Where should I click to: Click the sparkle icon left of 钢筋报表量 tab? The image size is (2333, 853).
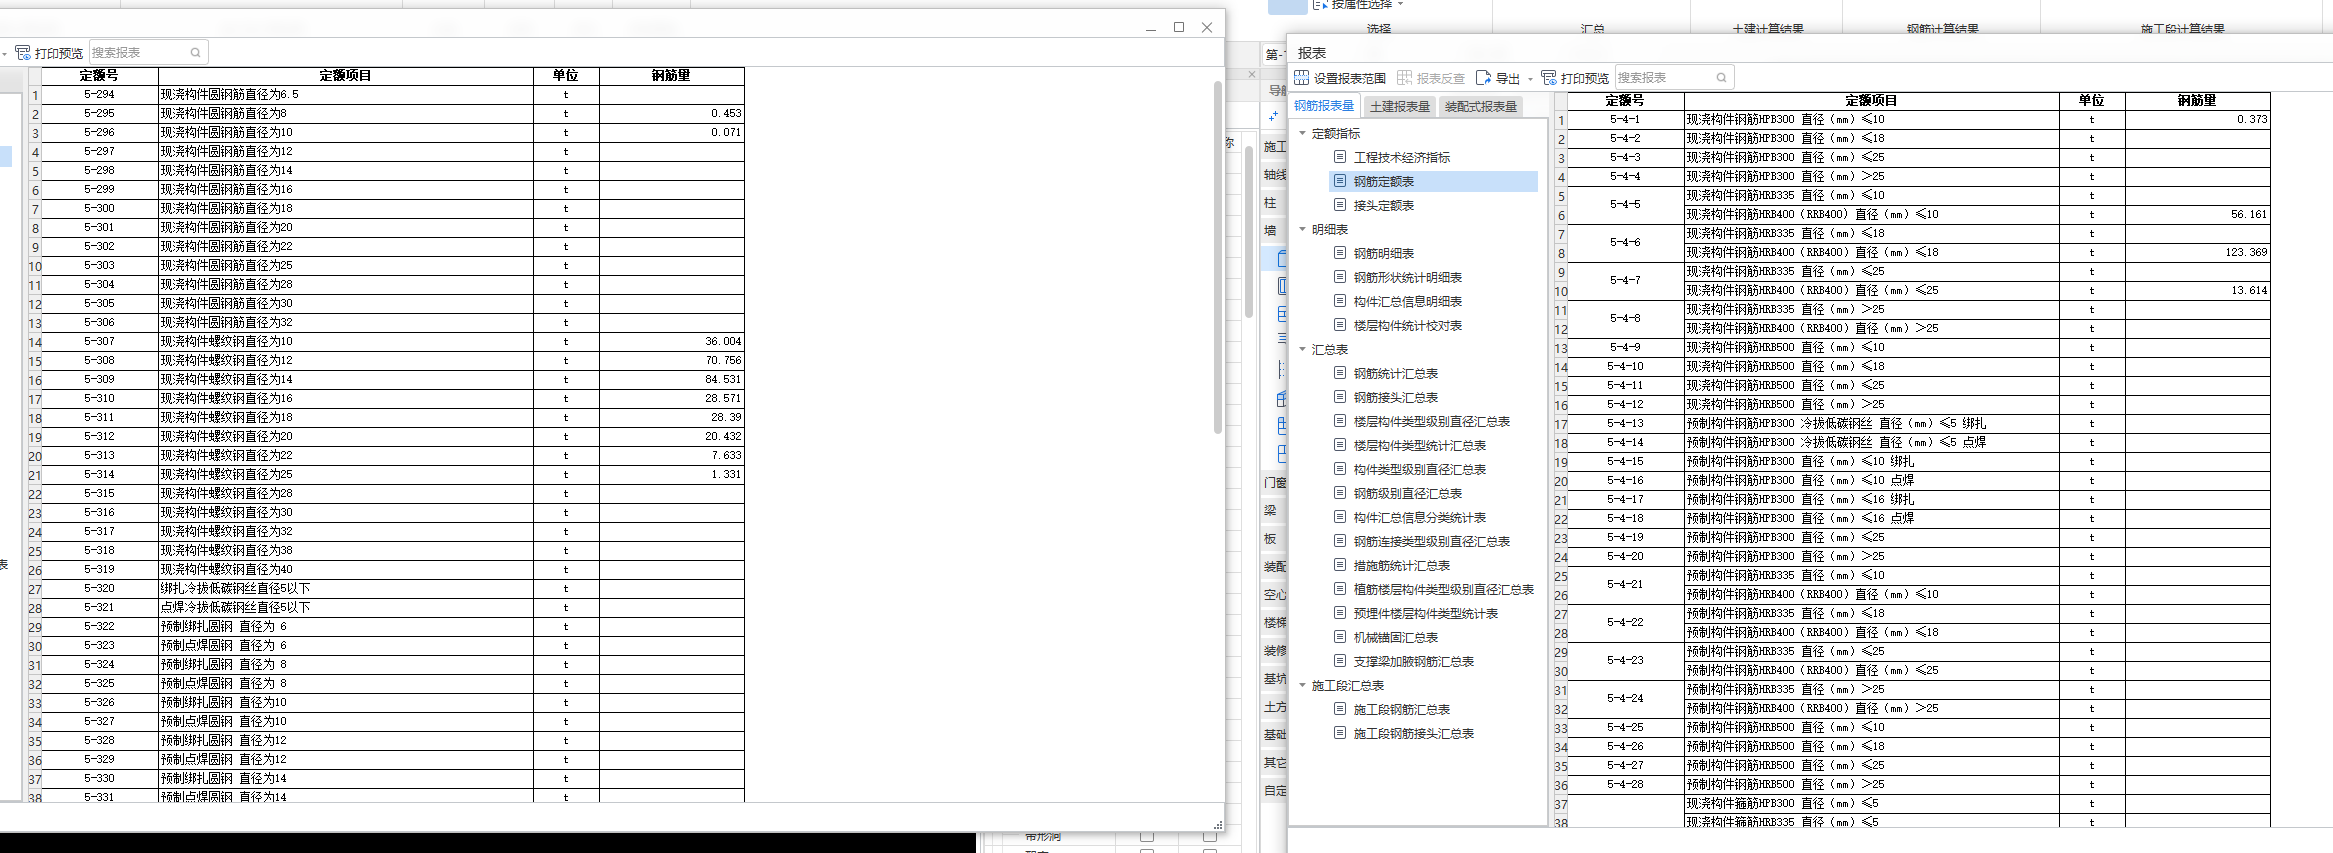click(x=1273, y=117)
